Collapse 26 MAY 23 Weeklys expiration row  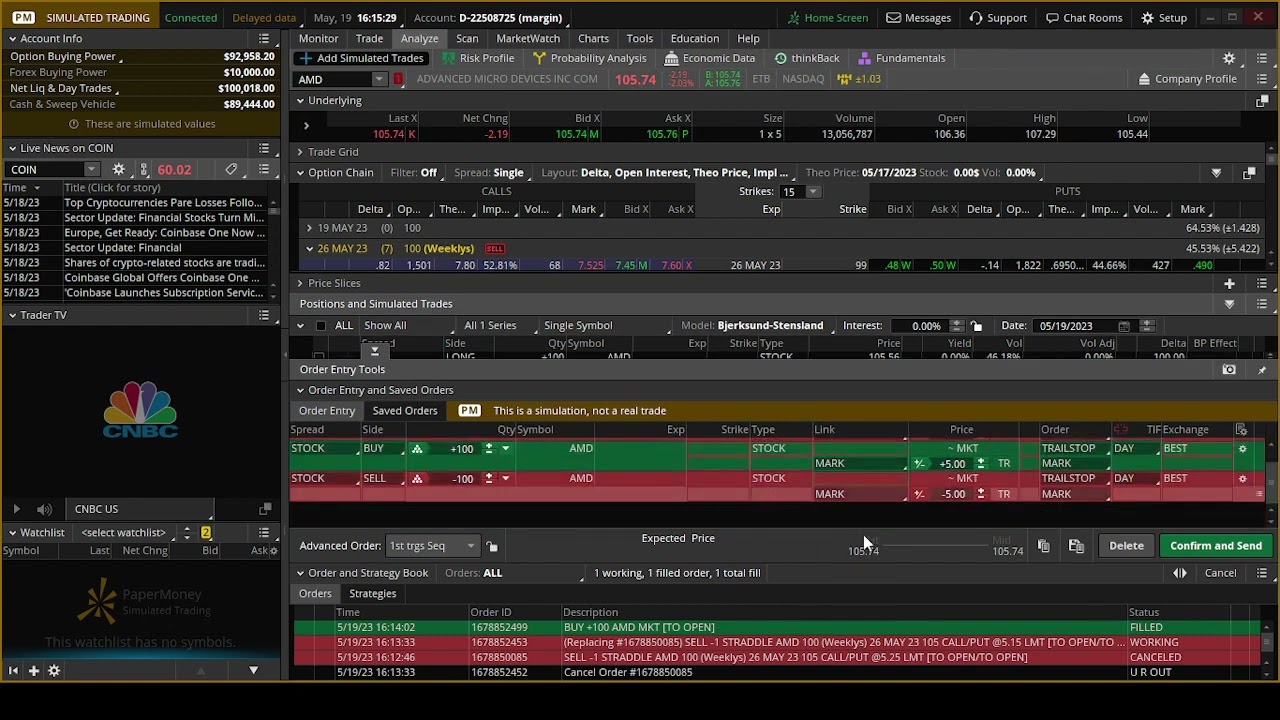tap(309, 248)
